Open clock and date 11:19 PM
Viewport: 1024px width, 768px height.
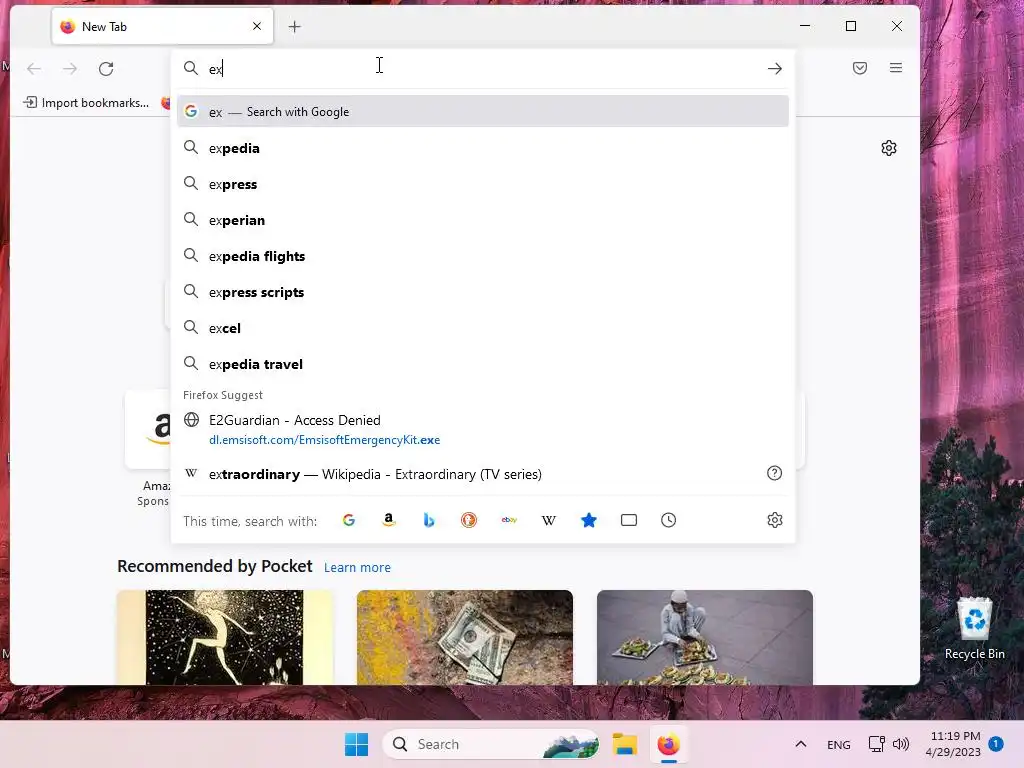click(x=953, y=744)
